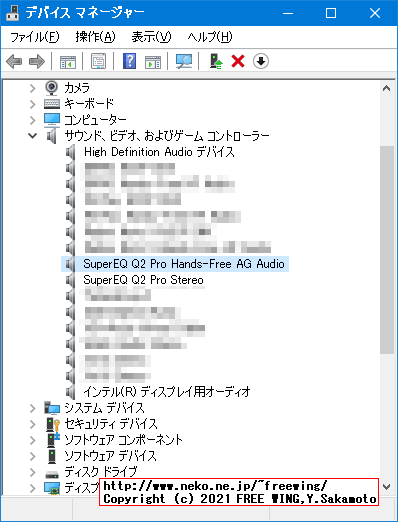Click the Update driver toolbar icon
The image size is (398, 522).
coord(216,61)
